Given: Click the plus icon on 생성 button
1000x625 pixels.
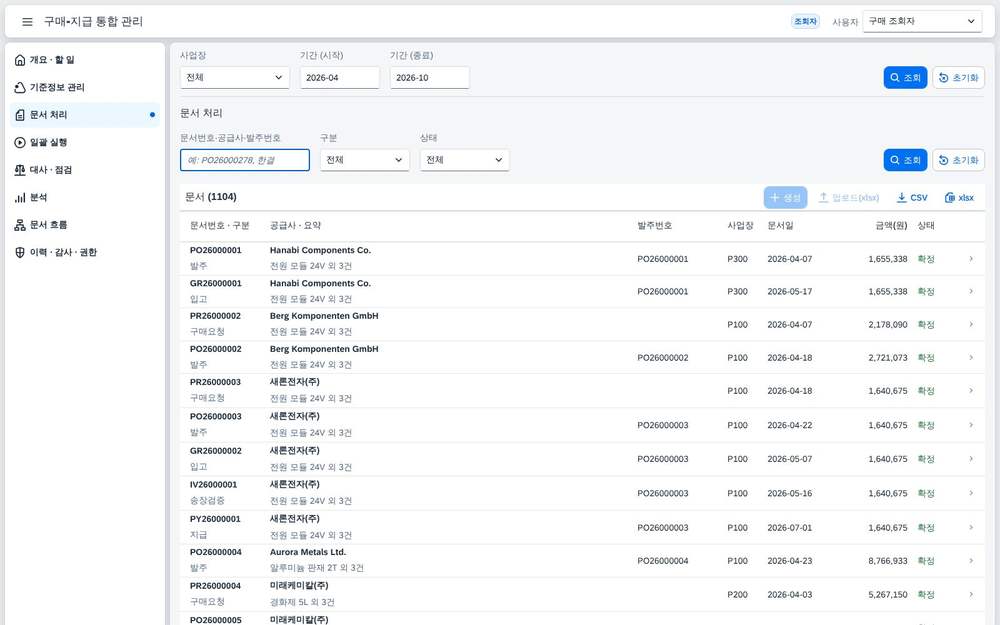Looking at the screenshot, I should (x=774, y=198).
